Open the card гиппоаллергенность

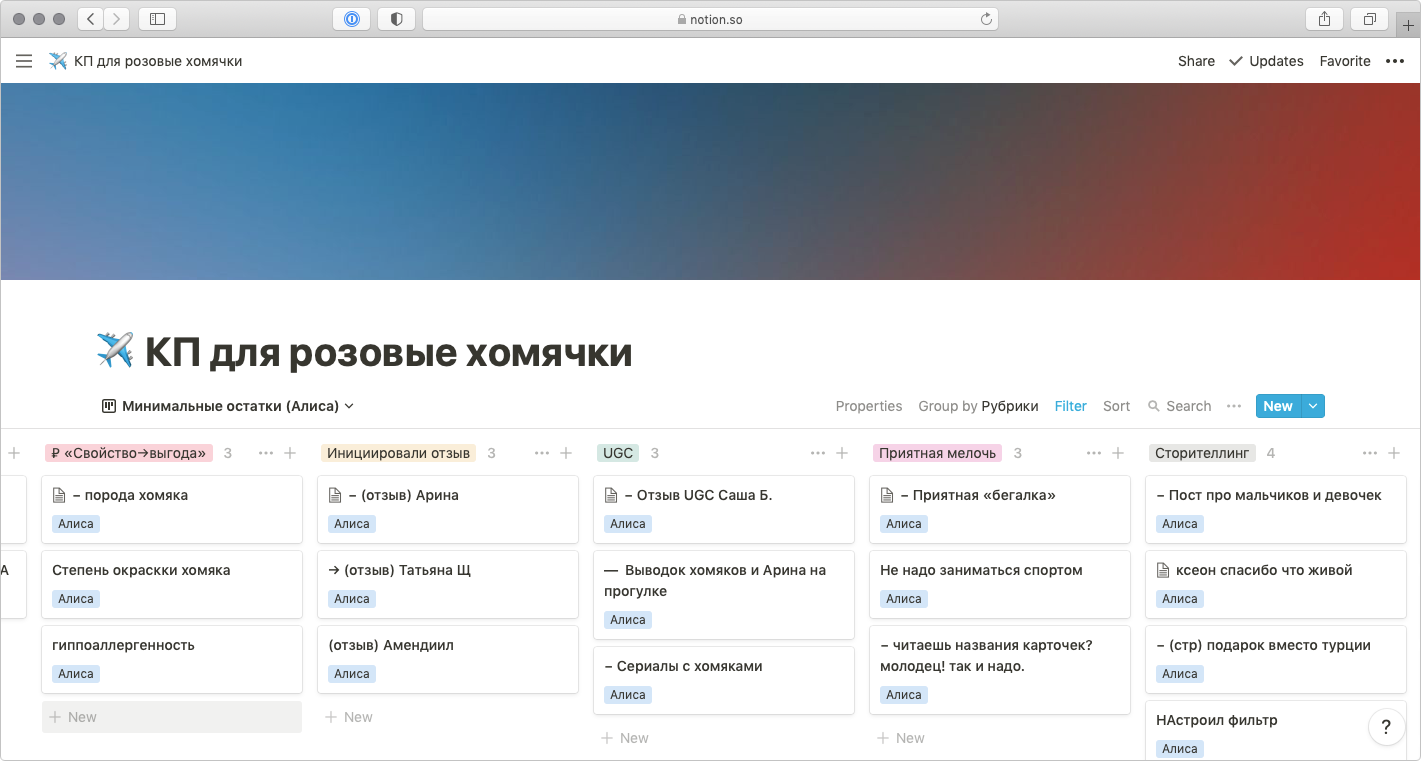pyautogui.click(x=172, y=659)
